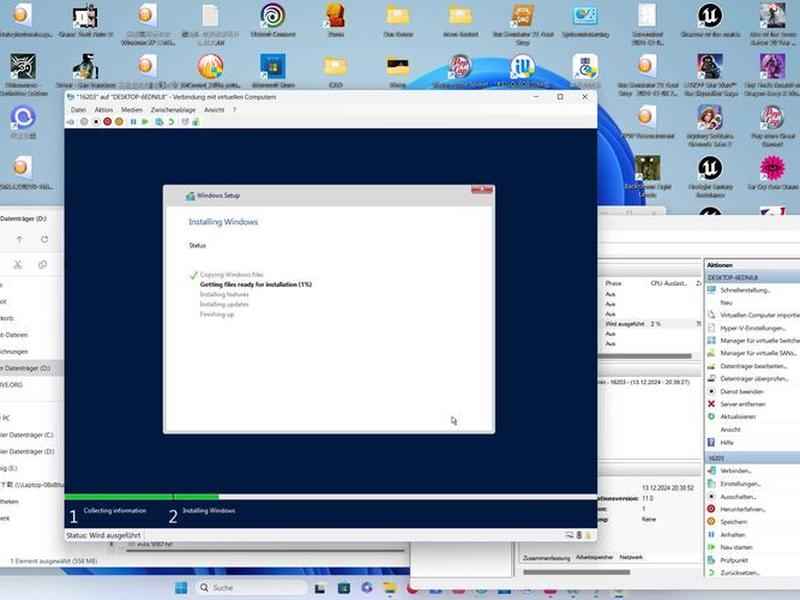Screen dimensions: 800x600
Task: Click Dienst beenden action
Action: click(741, 392)
